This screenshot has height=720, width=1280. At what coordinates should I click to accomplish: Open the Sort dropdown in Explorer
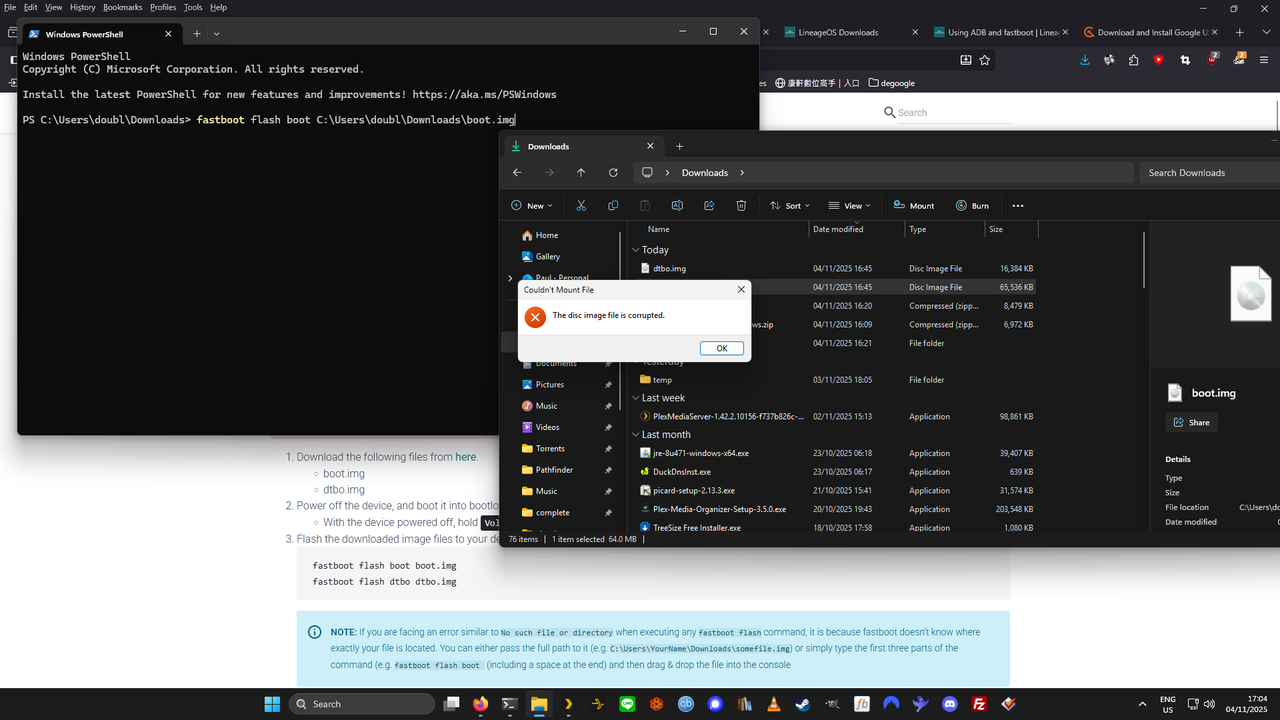pyautogui.click(x=789, y=205)
